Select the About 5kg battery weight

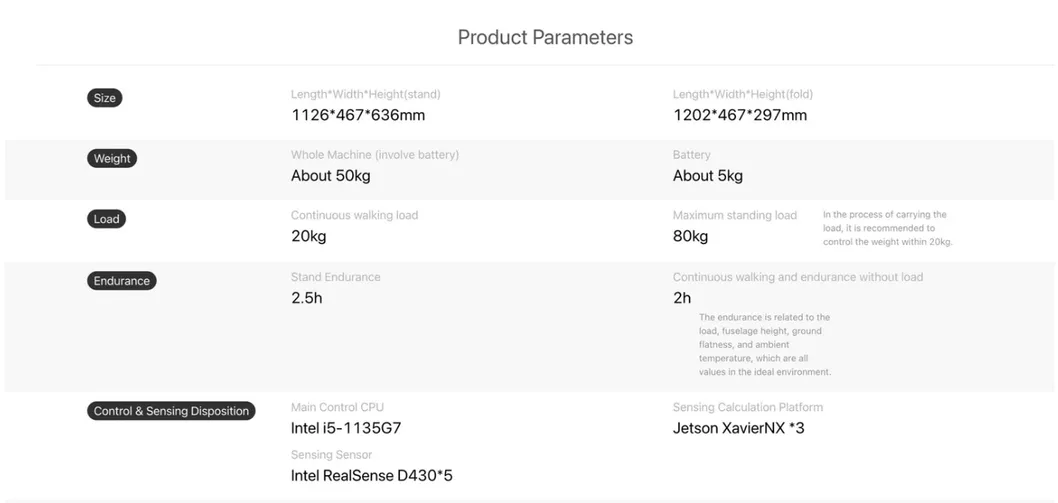708,176
